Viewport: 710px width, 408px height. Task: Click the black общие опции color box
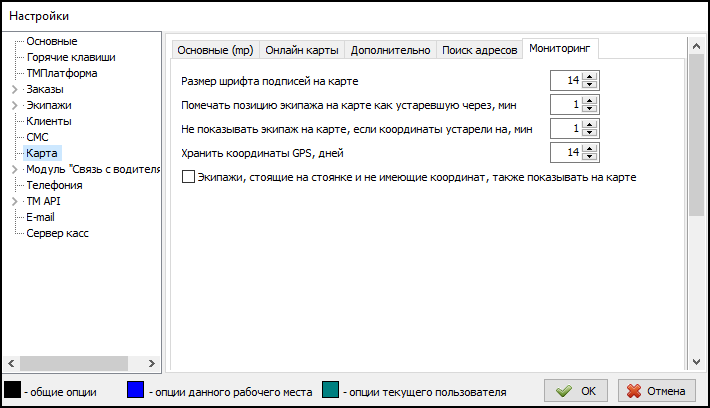click(x=12, y=391)
